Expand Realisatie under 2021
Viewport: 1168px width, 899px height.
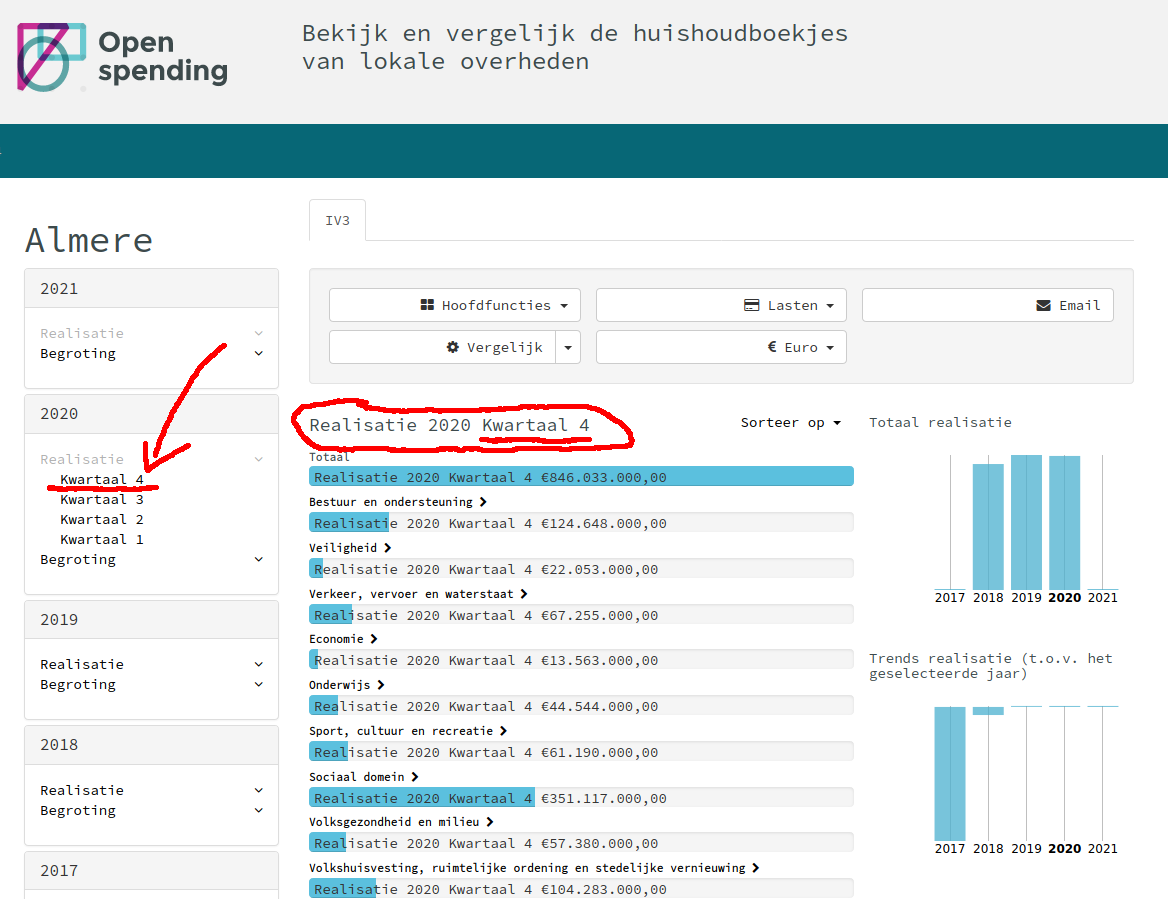point(82,333)
